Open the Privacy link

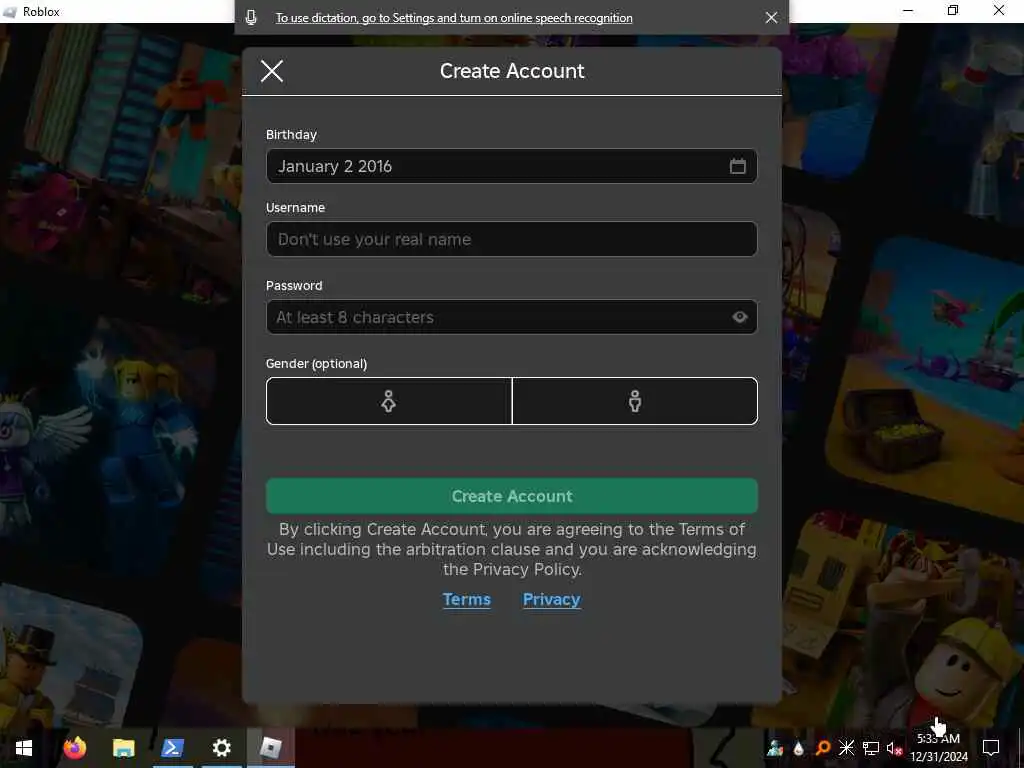tap(551, 600)
